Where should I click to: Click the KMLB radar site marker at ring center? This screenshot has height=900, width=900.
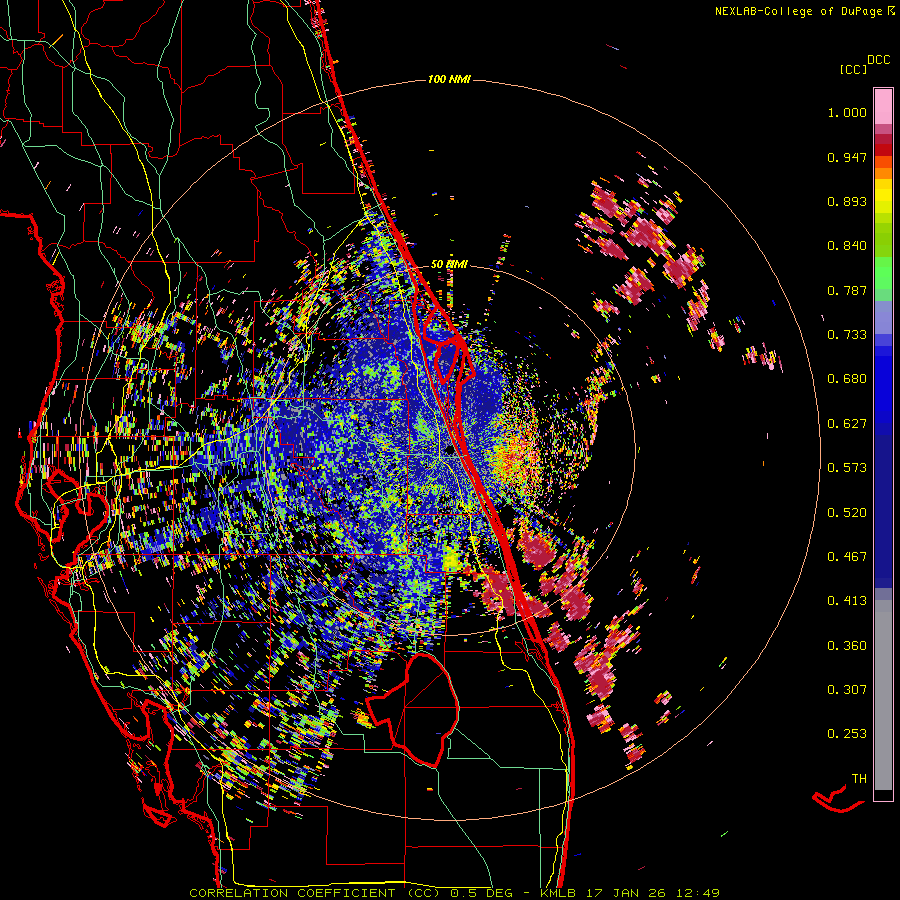pos(449,450)
